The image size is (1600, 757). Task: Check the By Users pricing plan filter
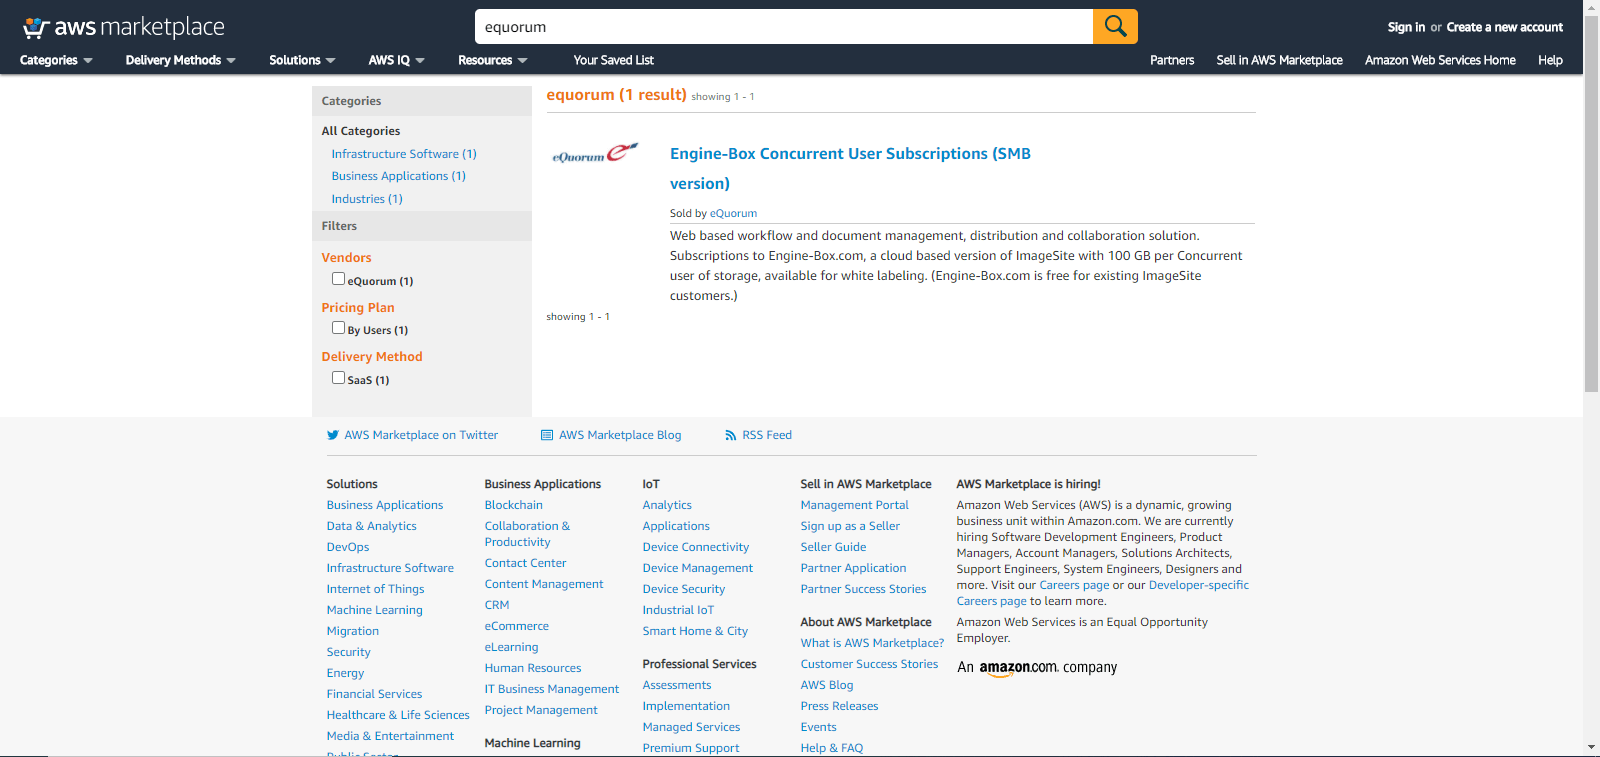click(338, 328)
